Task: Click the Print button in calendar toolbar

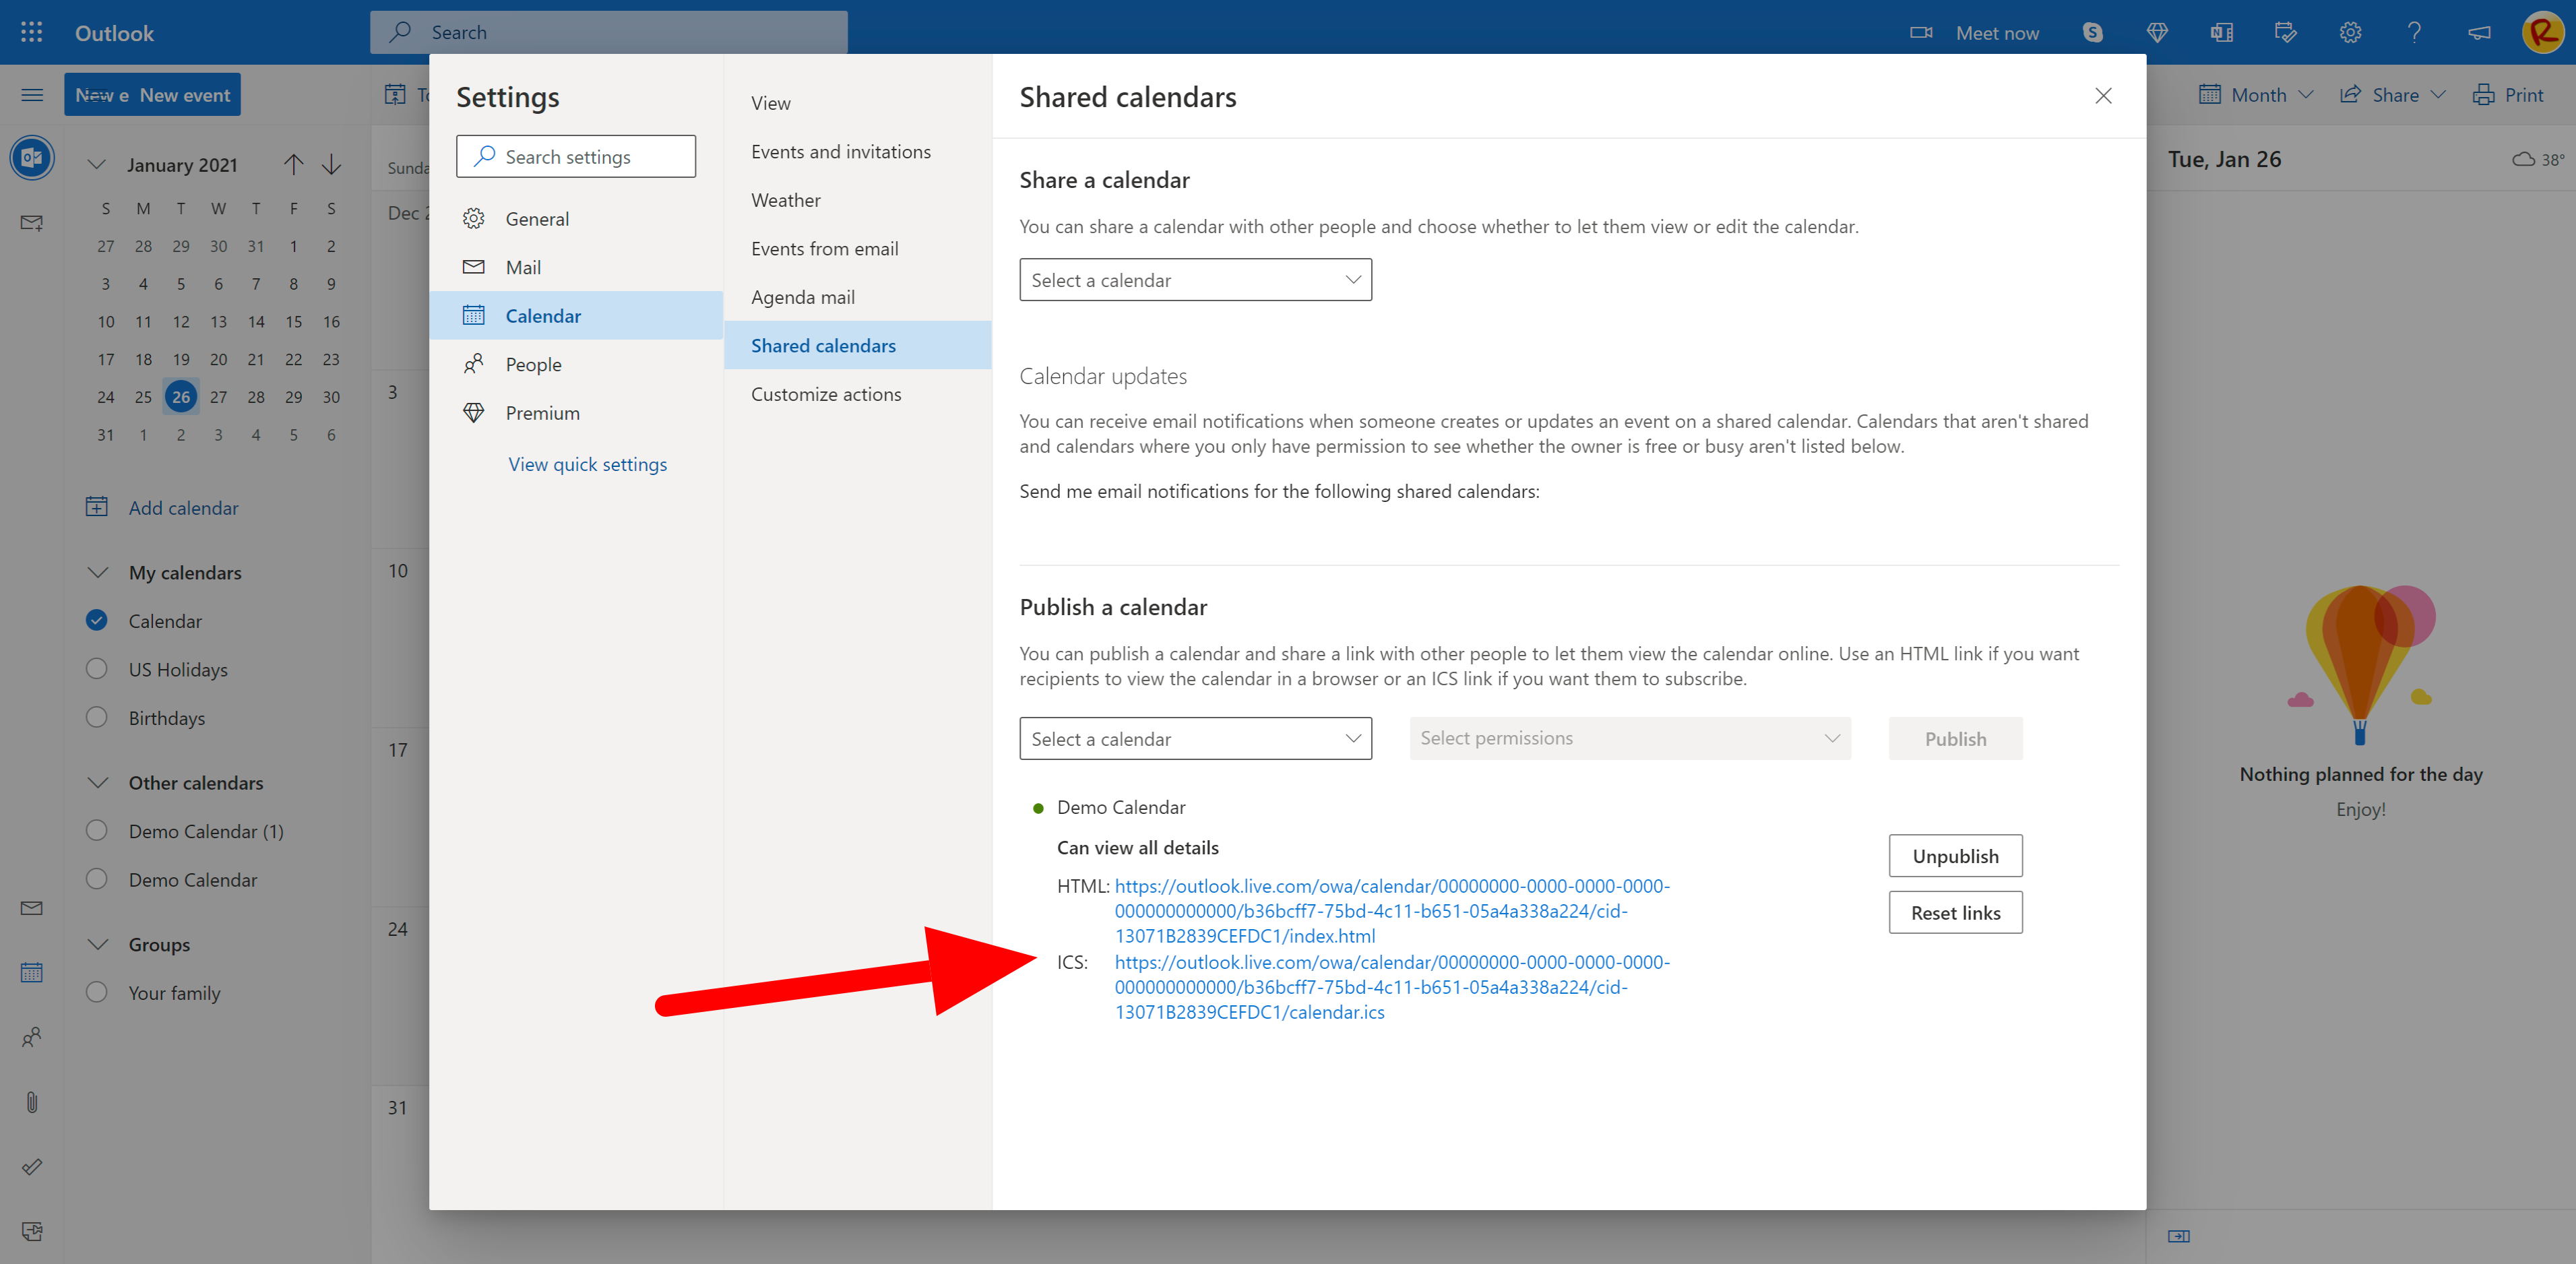Action: tap(2507, 95)
